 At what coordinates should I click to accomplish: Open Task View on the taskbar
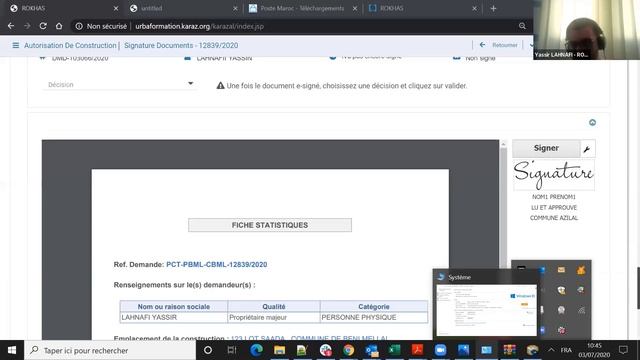pos(232,350)
